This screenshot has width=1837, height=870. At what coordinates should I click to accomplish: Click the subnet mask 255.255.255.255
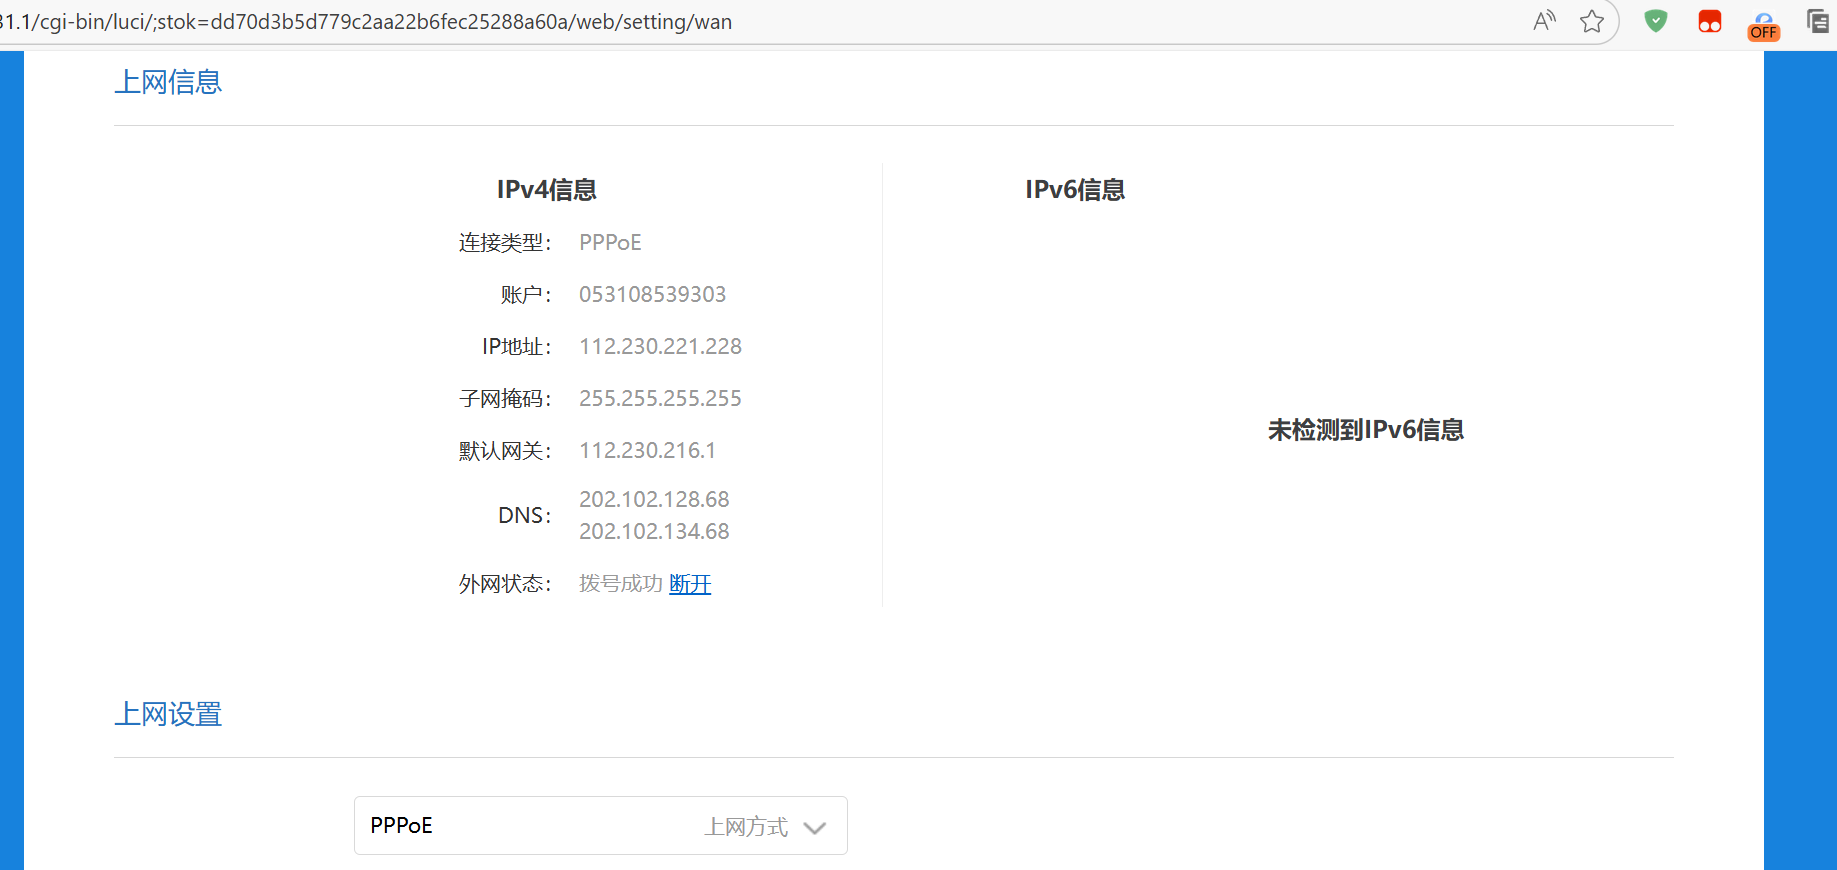click(661, 399)
